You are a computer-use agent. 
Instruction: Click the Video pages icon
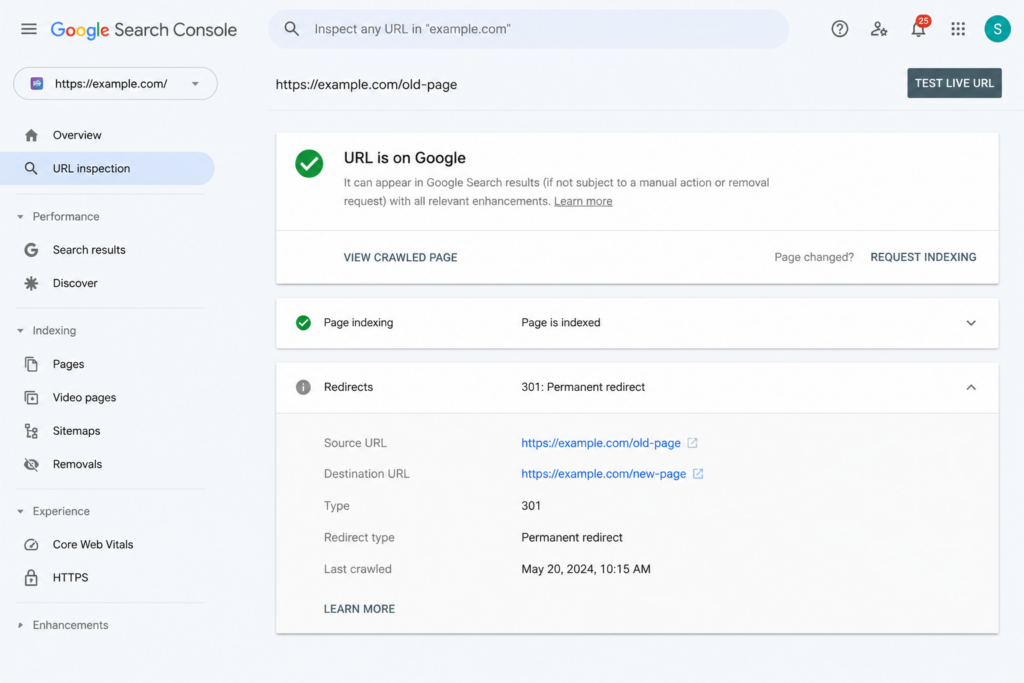(31, 398)
